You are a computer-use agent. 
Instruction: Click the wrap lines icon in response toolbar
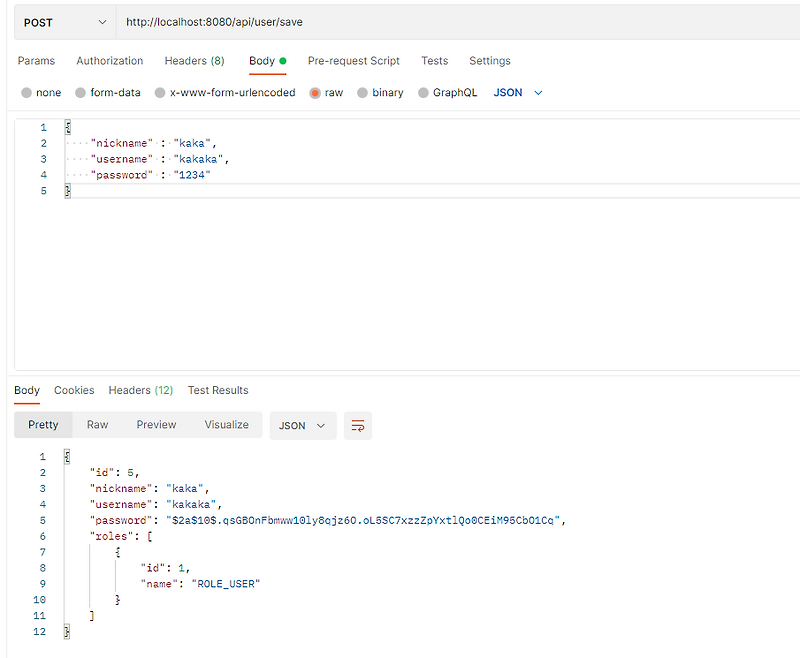pyautogui.click(x=357, y=425)
